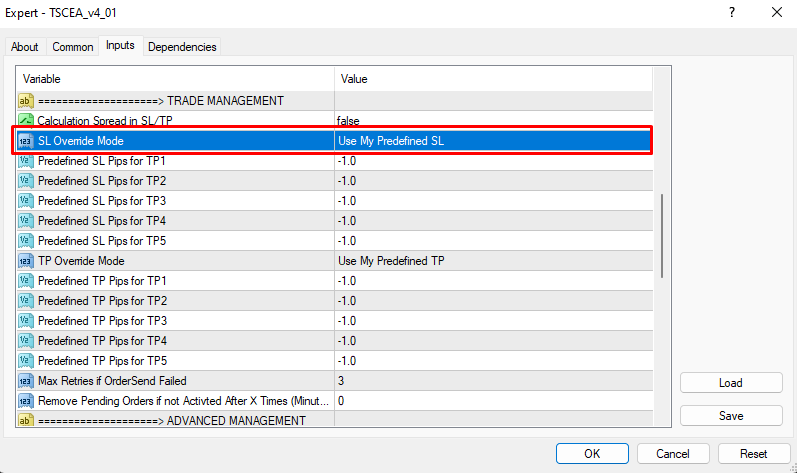
Task: Edit the Max Retries if OrderSend Failed value
Action: (490, 381)
